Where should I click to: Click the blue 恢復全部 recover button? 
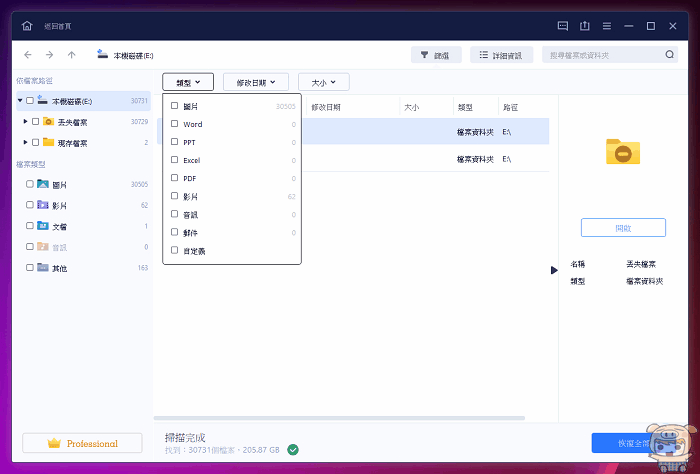click(x=634, y=443)
